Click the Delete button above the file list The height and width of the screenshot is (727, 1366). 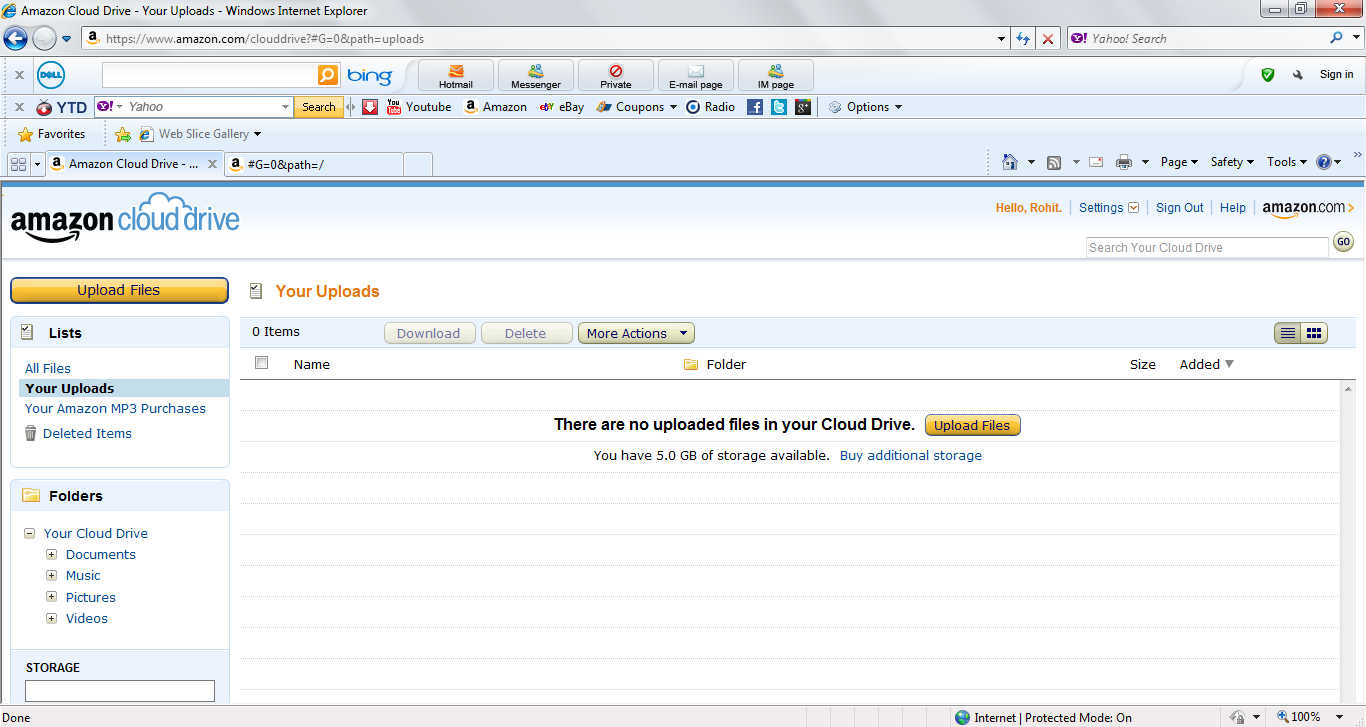tap(526, 333)
